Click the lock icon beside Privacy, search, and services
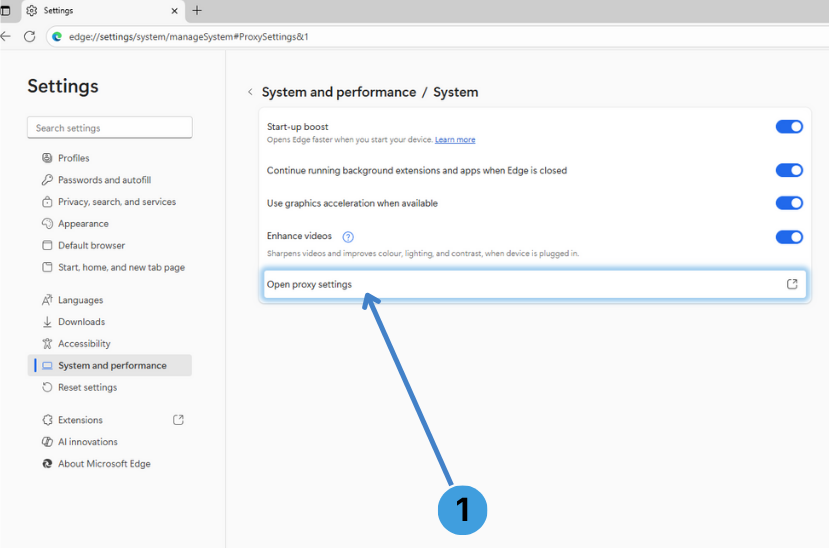829x548 pixels. (47, 201)
